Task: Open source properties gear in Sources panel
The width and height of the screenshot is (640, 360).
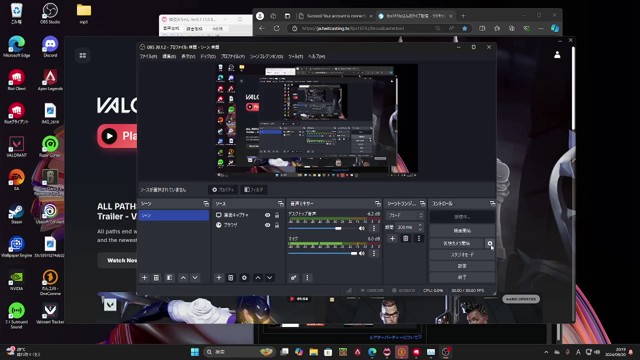Action: (x=244, y=278)
